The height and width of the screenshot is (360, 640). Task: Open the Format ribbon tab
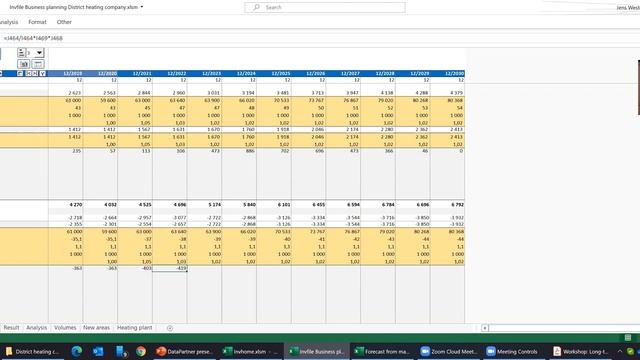(x=37, y=22)
